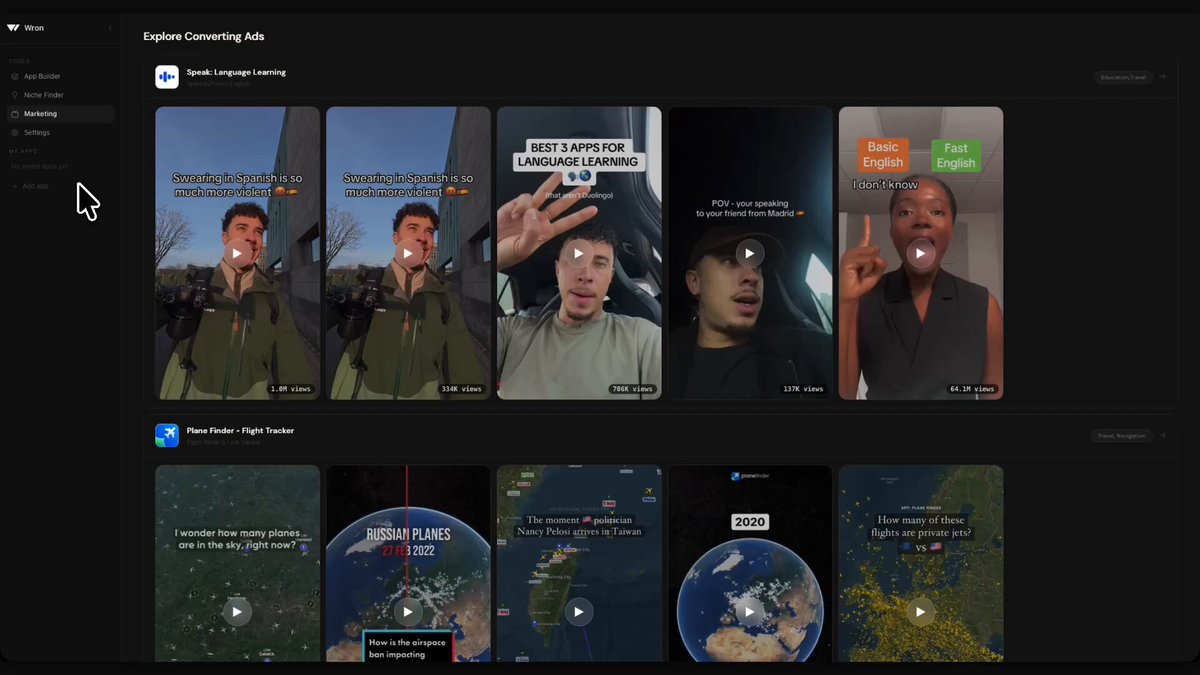
Task: Open the Speak: Language Learning title
Action: [236, 72]
